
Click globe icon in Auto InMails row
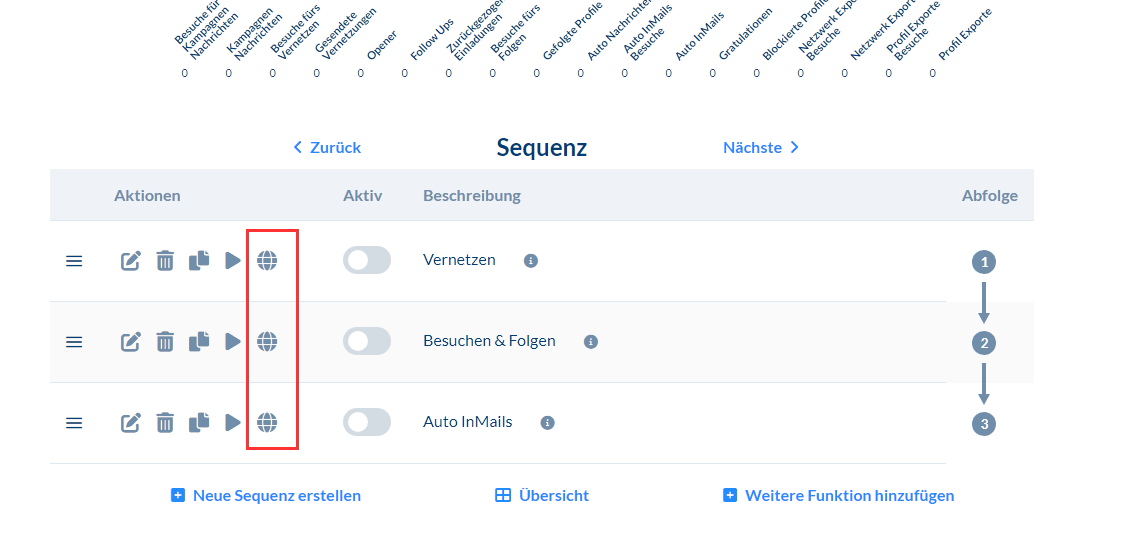267,423
